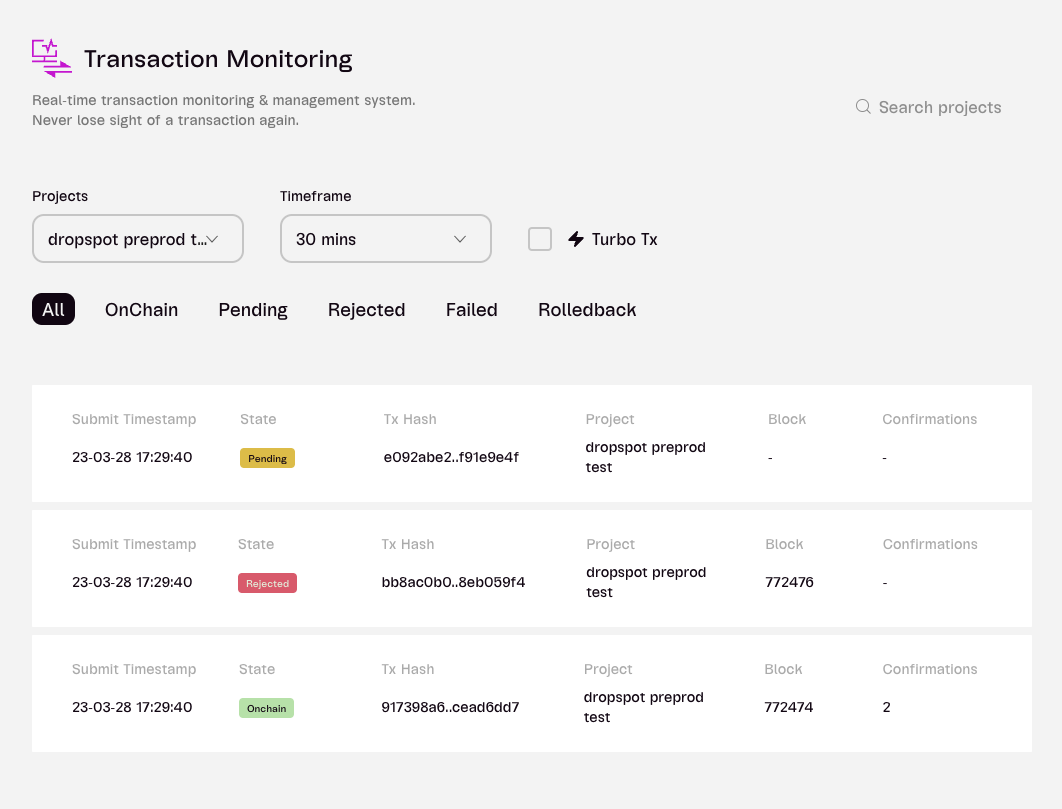Switch to the Rolledback tab
This screenshot has width=1062, height=809.
click(x=587, y=310)
